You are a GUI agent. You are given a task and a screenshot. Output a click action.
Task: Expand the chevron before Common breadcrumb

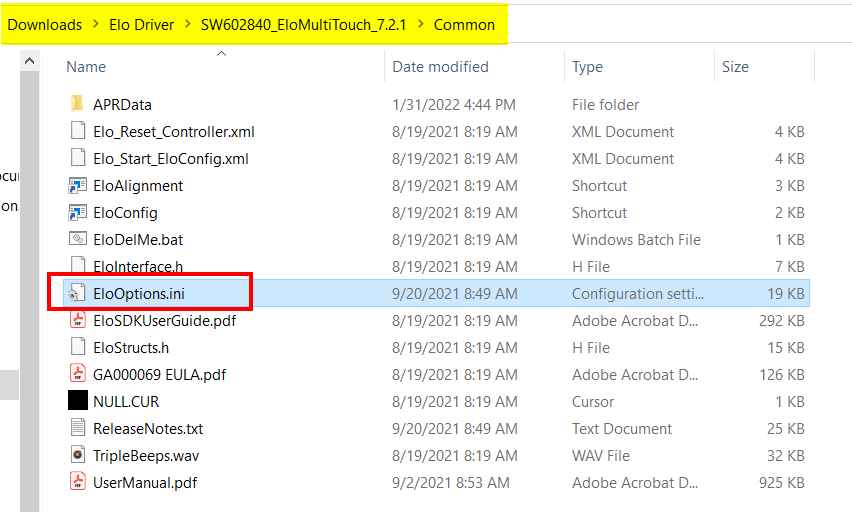pyautogui.click(x=421, y=24)
